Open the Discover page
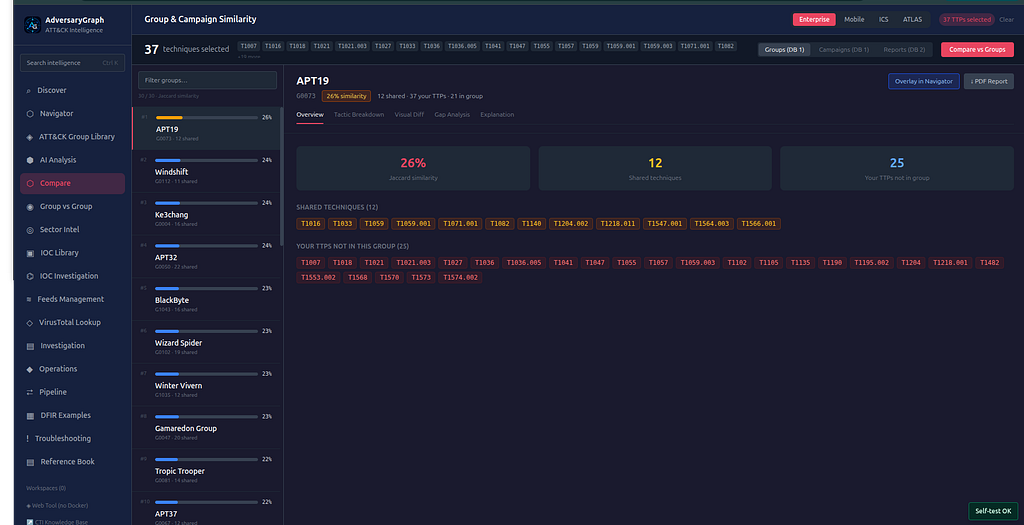1024x525 pixels. (72, 91)
